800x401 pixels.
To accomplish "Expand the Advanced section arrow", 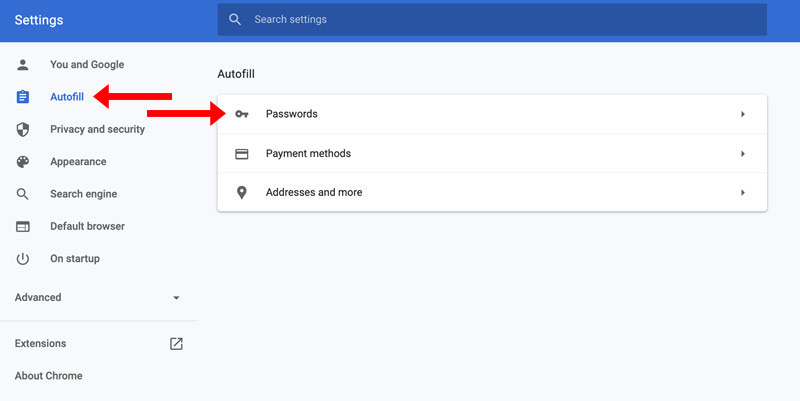I will point(176,297).
